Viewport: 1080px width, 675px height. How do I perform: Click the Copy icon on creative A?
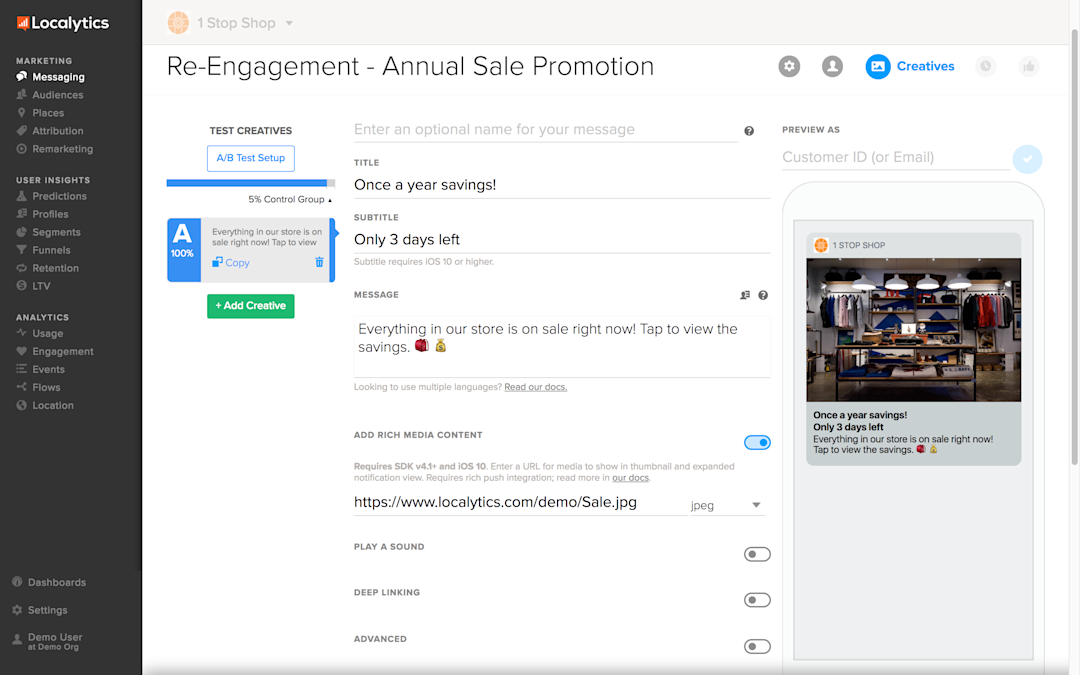(x=217, y=262)
